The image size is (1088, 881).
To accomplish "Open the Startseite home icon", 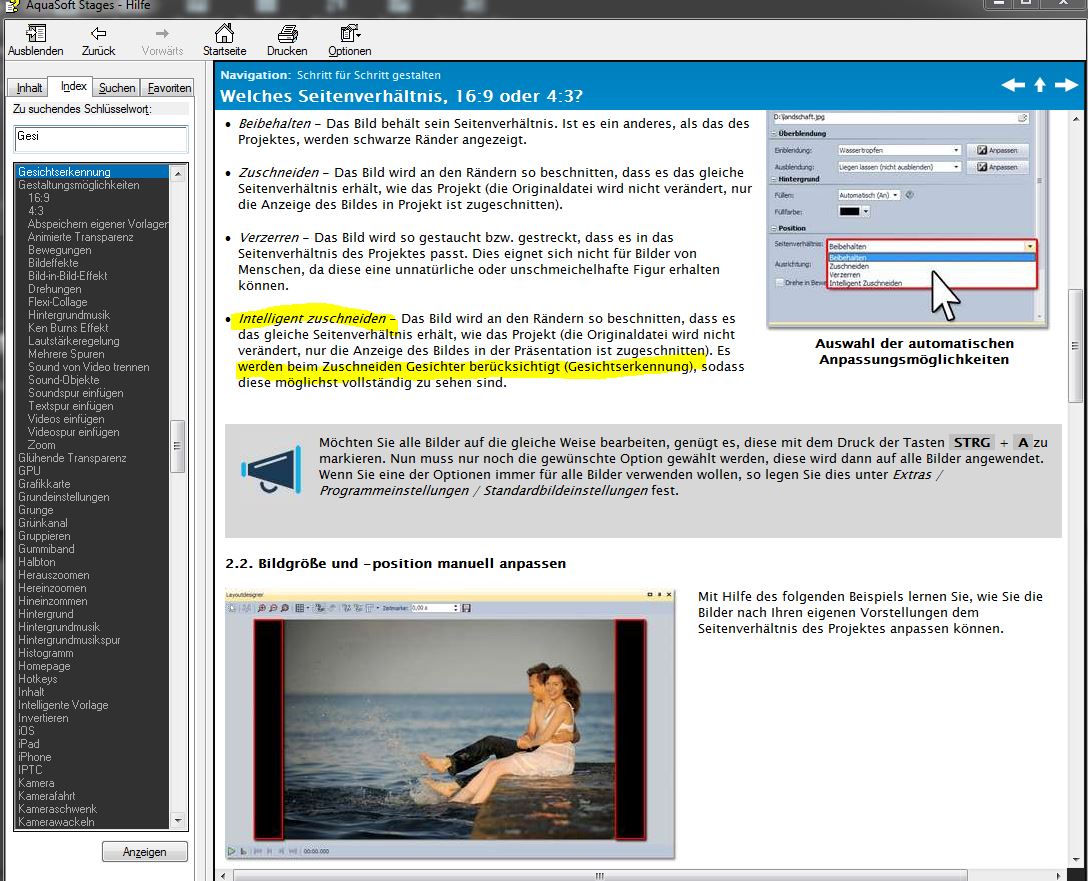I will [x=224, y=34].
